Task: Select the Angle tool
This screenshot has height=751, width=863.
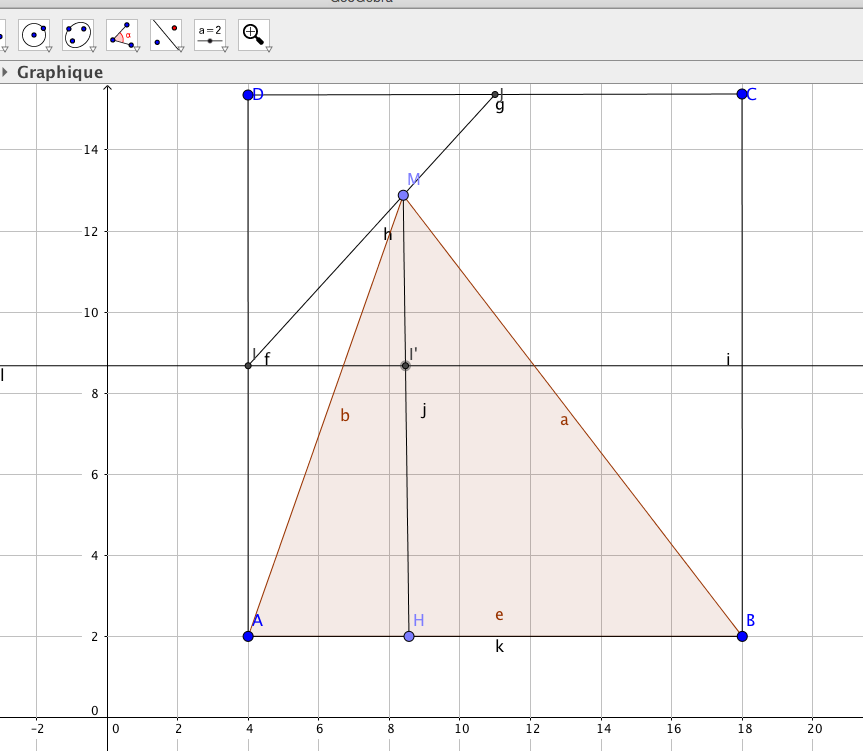Action: (x=121, y=33)
